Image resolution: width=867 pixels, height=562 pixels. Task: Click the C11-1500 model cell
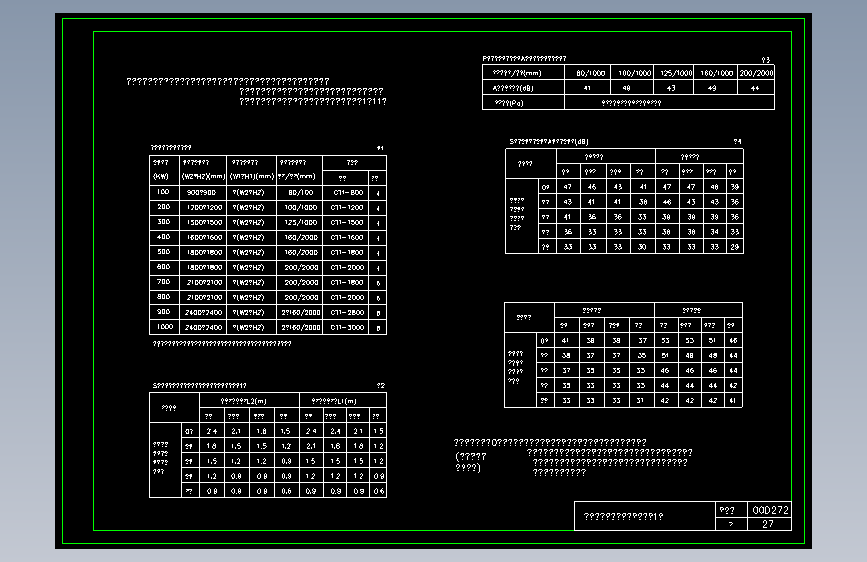(347, 222)
